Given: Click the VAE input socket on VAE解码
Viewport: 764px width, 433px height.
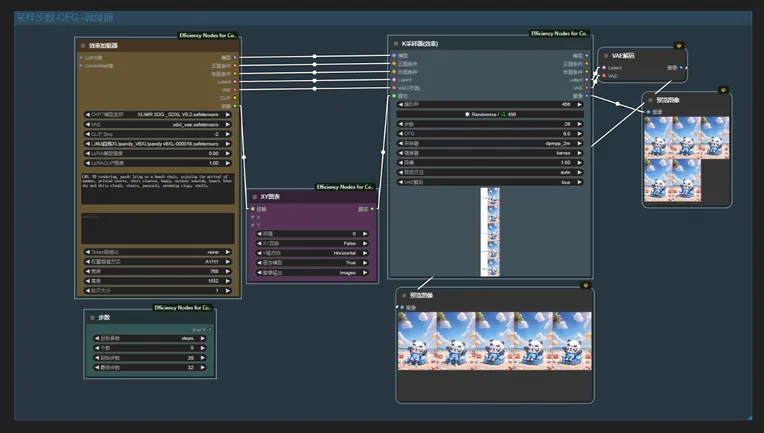Looking at the screenshot, I should coord(604,75).
